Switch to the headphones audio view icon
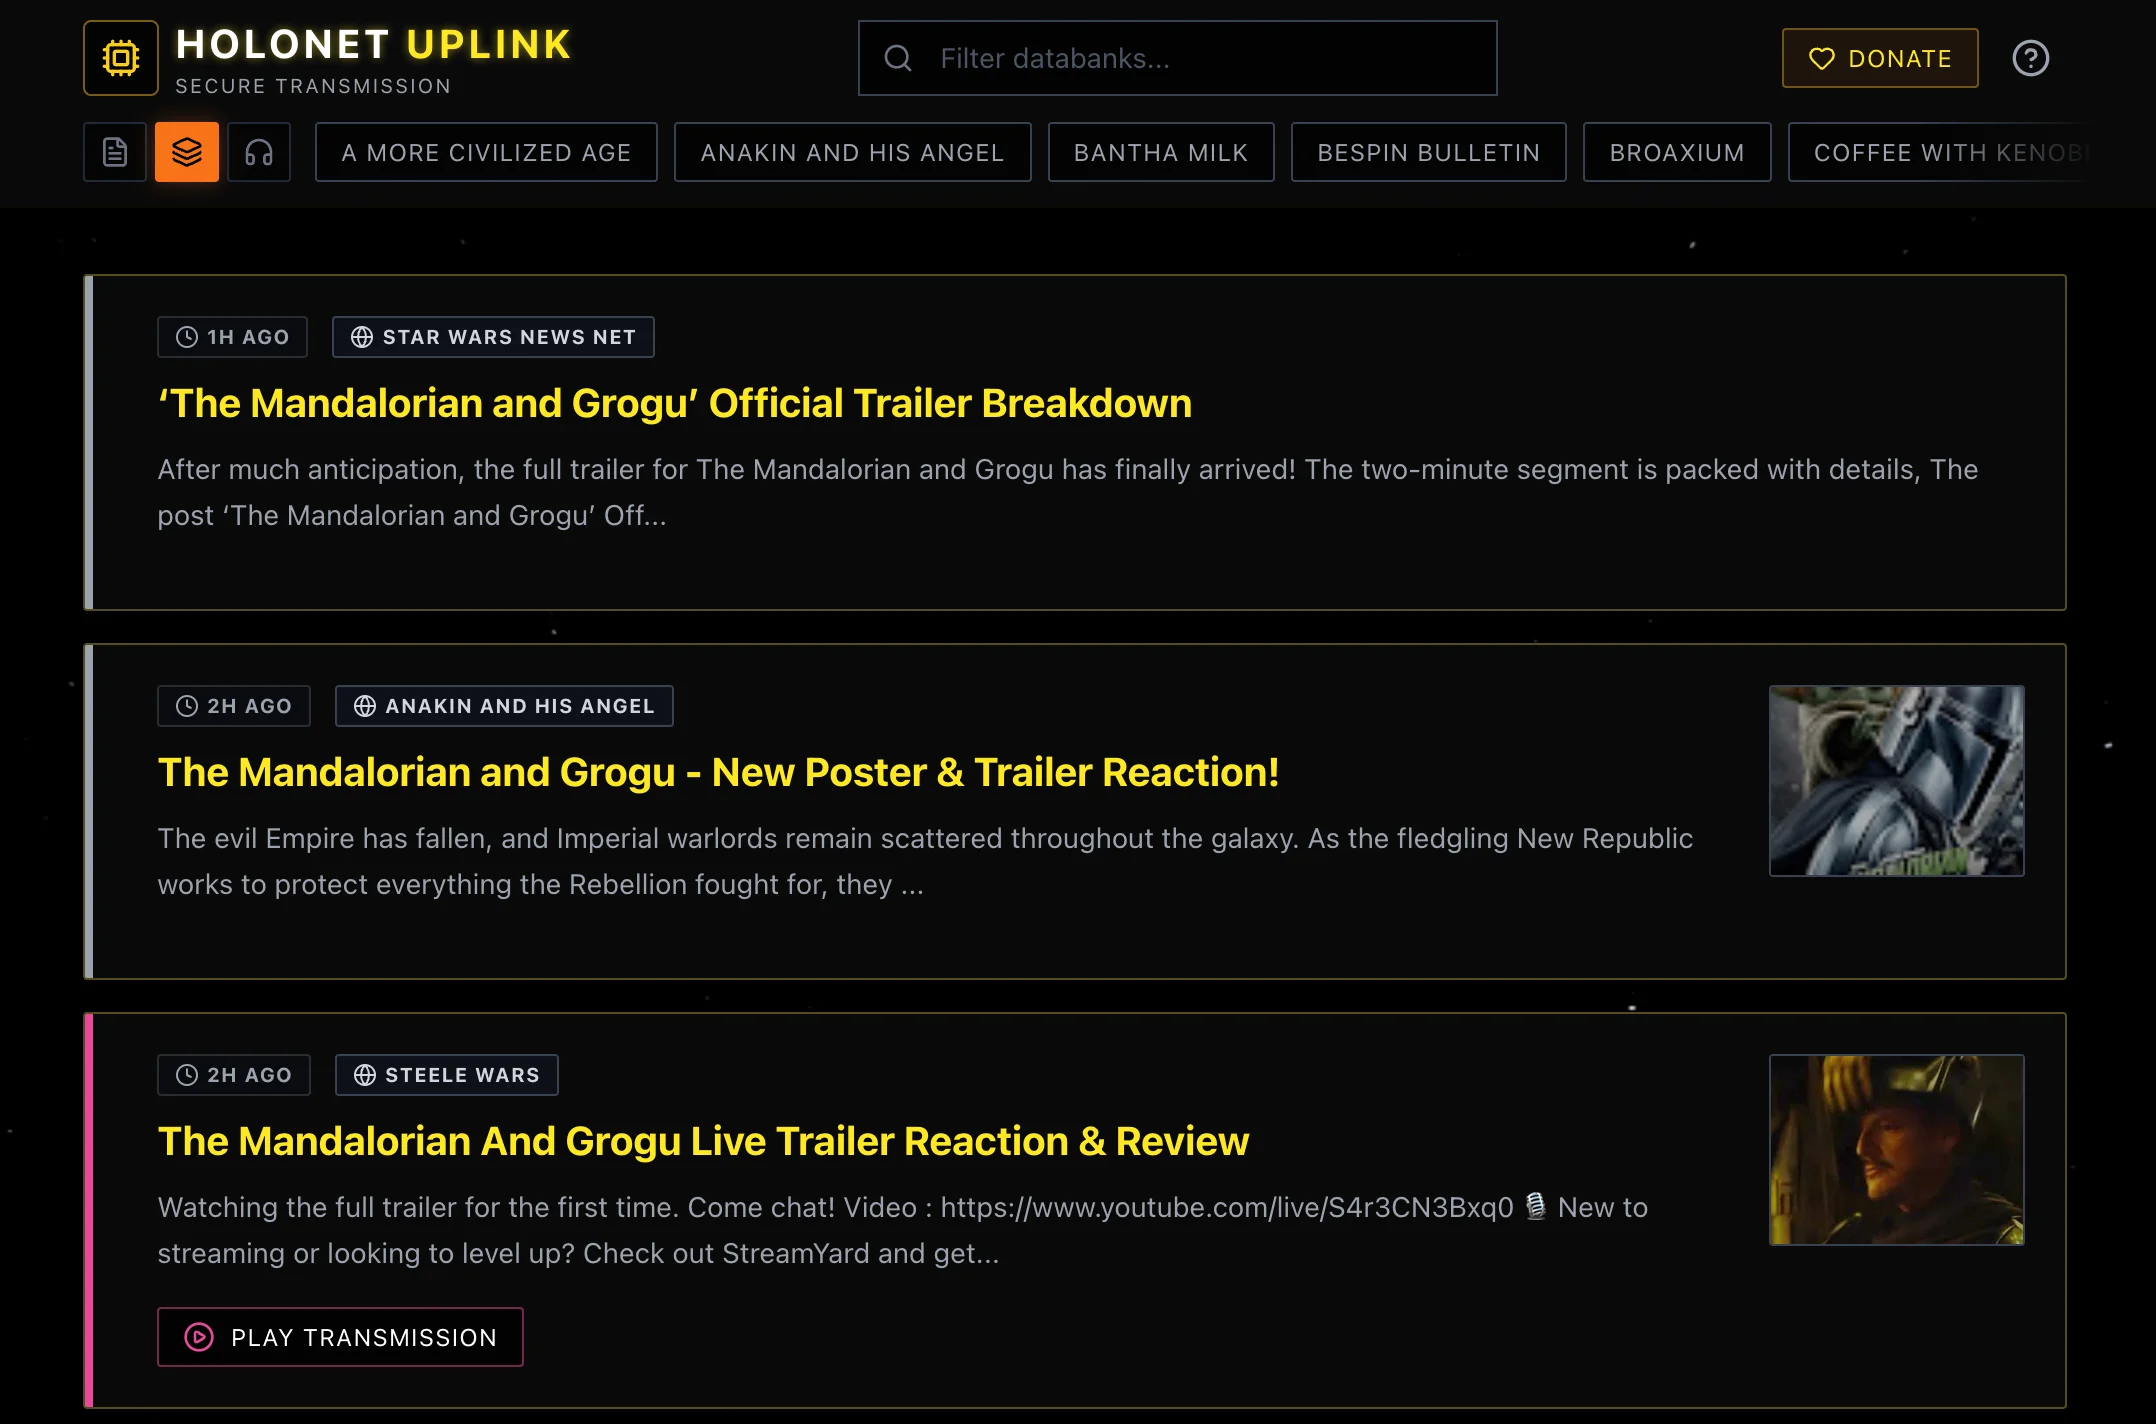2156x1424 pixels. (x=259, y=152)
